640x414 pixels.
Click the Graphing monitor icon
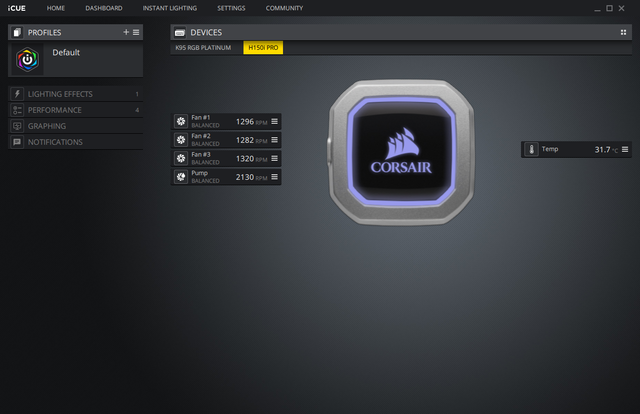[17, 126]
